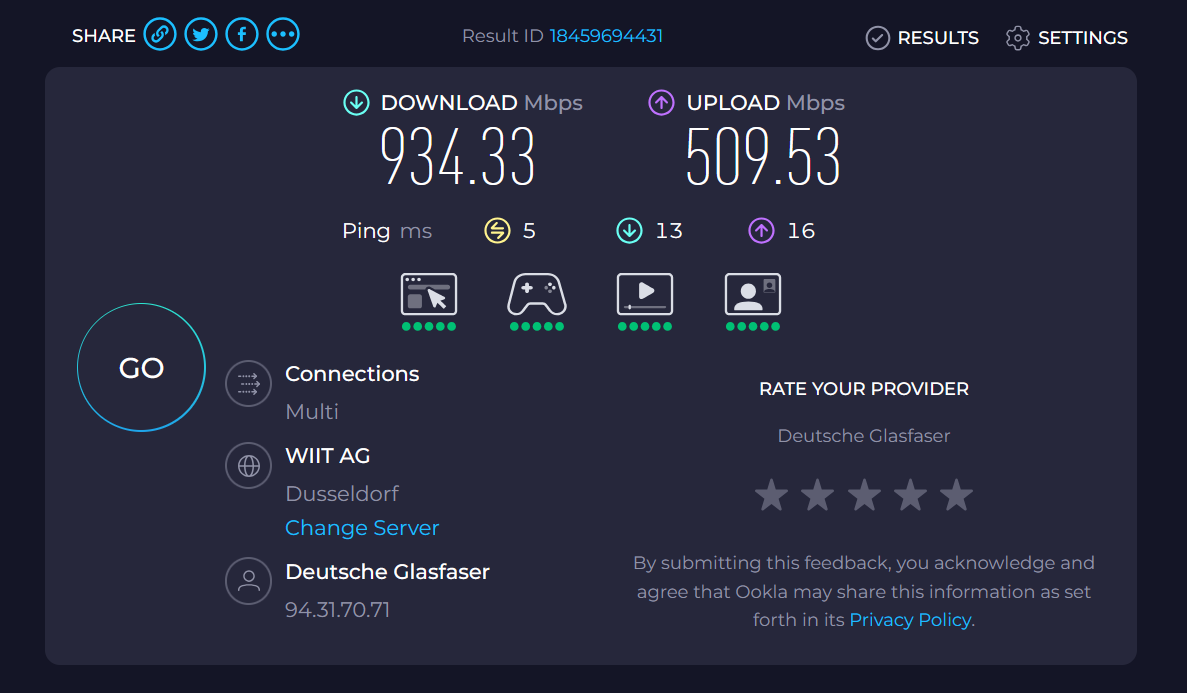Click the video streaming experience icon
Screen dimensions: 1187x693
pyautogui.click(x=645, y=294)
